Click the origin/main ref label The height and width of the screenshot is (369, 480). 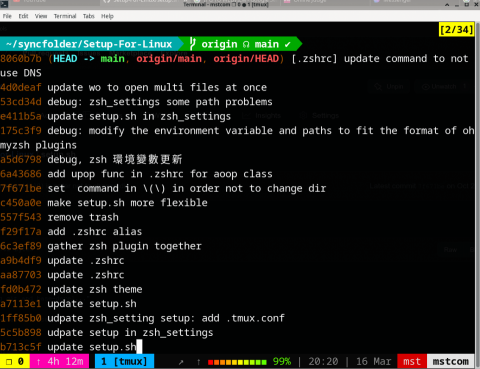pos(169,59)
